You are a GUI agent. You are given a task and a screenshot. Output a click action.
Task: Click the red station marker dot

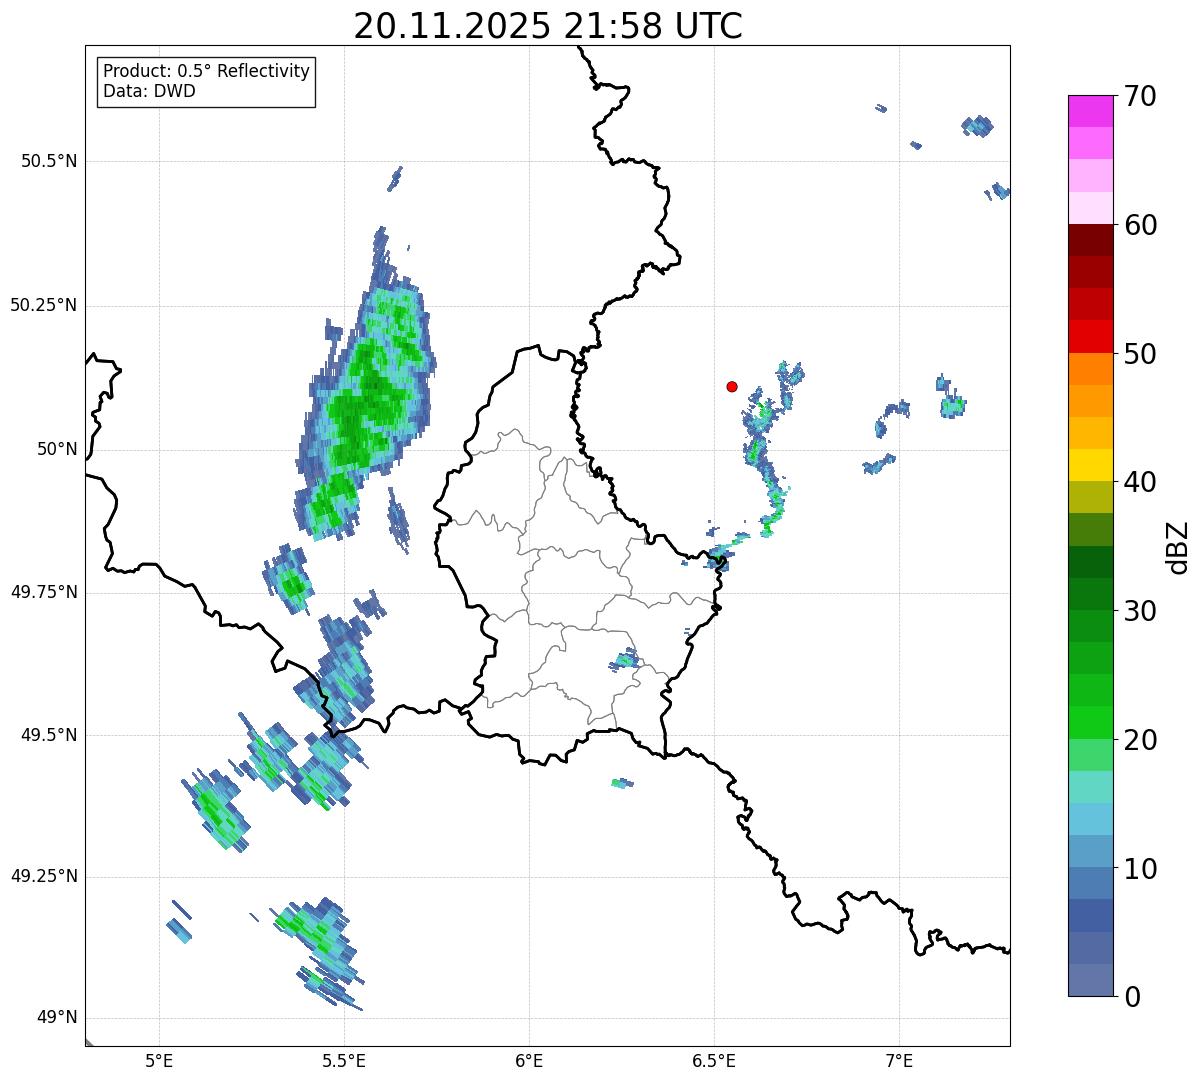pos(732,386)
